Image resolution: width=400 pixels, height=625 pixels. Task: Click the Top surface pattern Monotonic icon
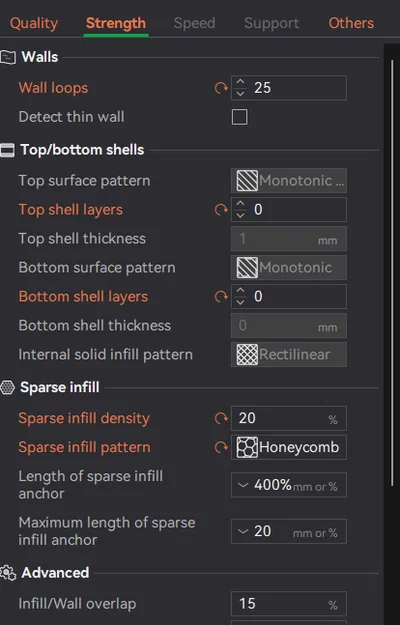coord(247,181)
